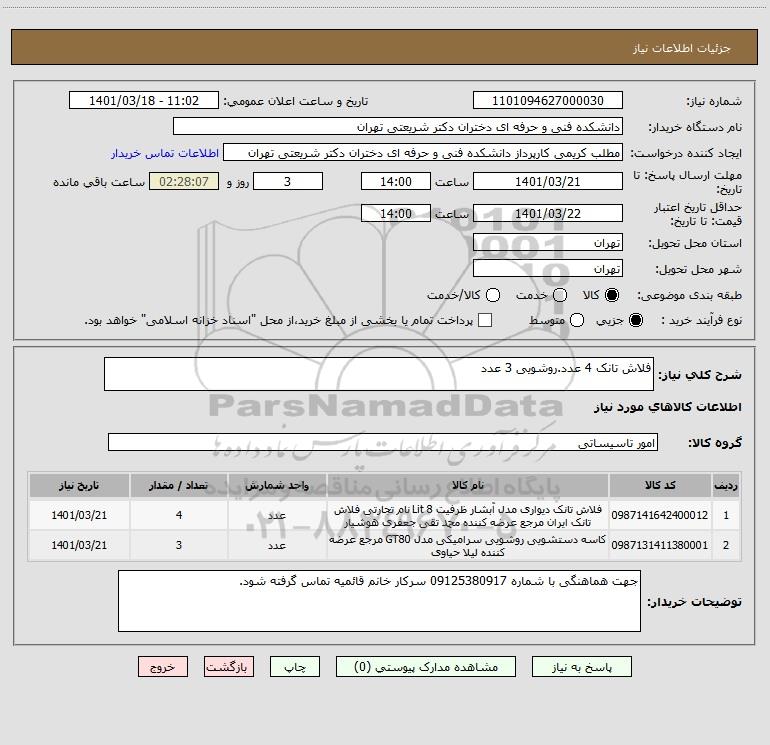Select the جزیی purchase type radio
The width and height of the screenshot is (770, 745).
click(635, 320)
